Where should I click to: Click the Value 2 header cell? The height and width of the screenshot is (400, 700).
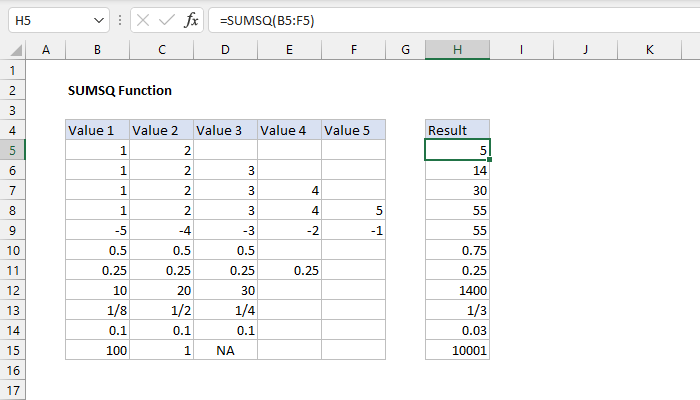point(162,130)
